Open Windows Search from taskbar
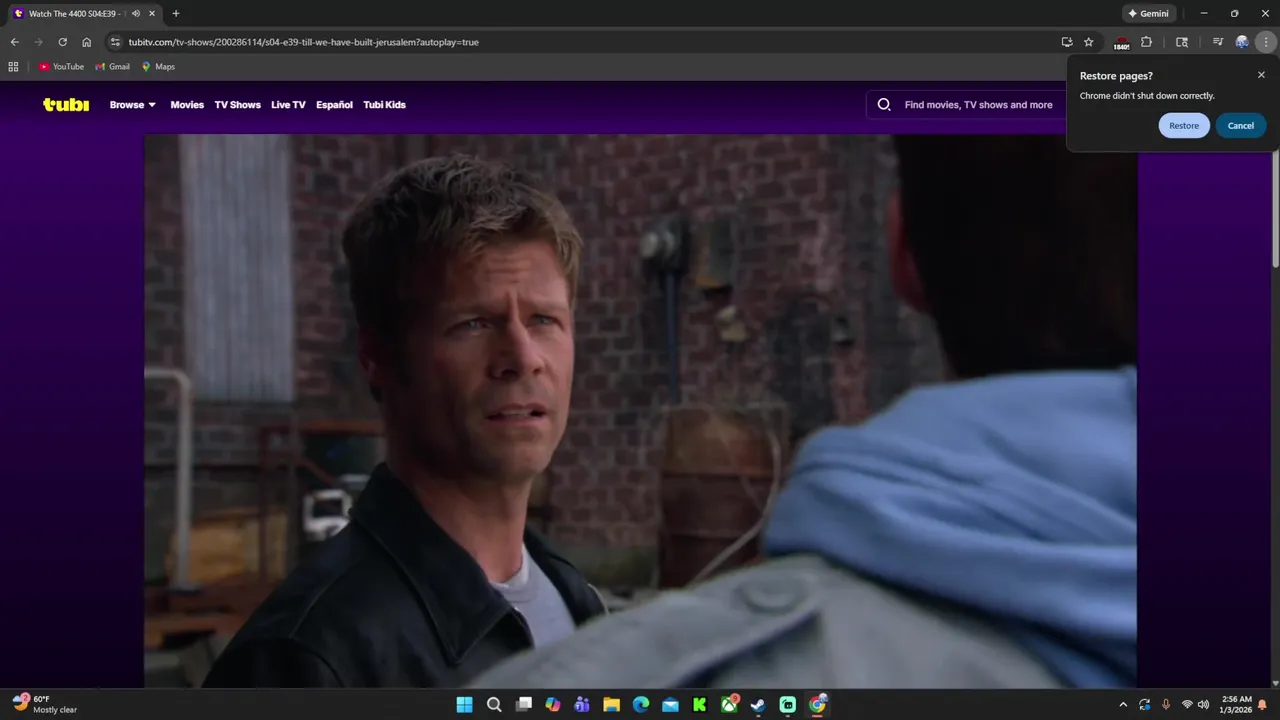This screenshot has width=1280, height=720. [494, 705]
